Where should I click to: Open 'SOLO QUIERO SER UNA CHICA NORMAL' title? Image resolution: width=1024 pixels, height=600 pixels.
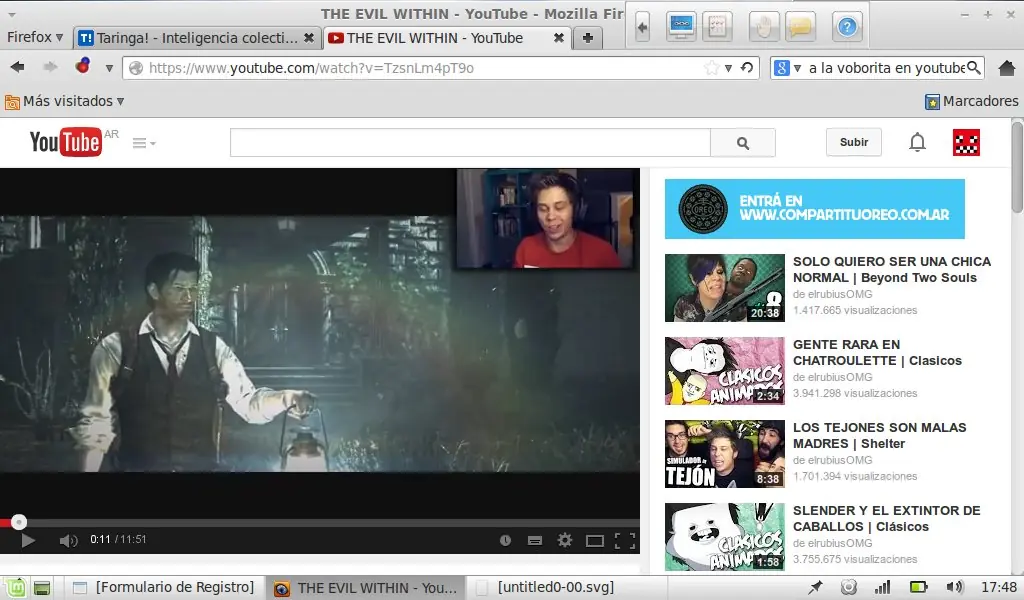click(891, 270)
